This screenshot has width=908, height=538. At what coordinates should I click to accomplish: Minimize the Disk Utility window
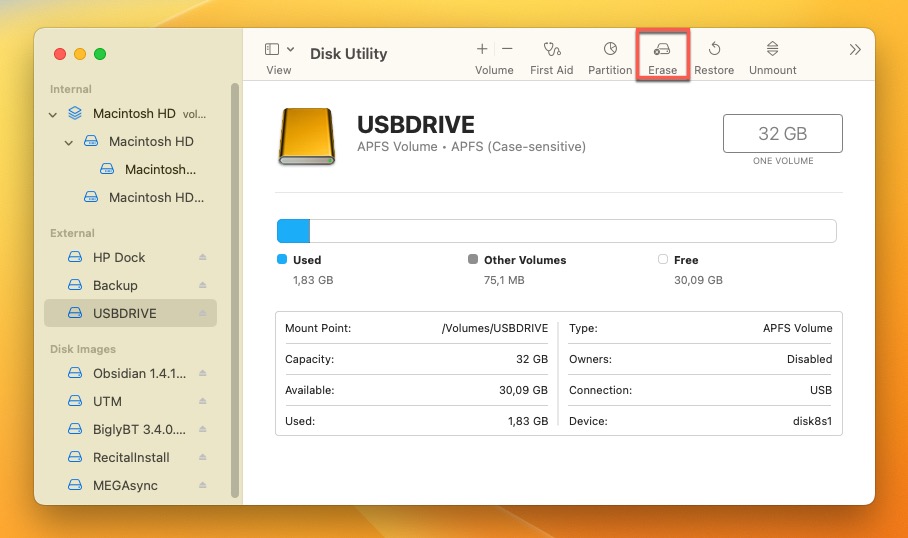(80, 54)
